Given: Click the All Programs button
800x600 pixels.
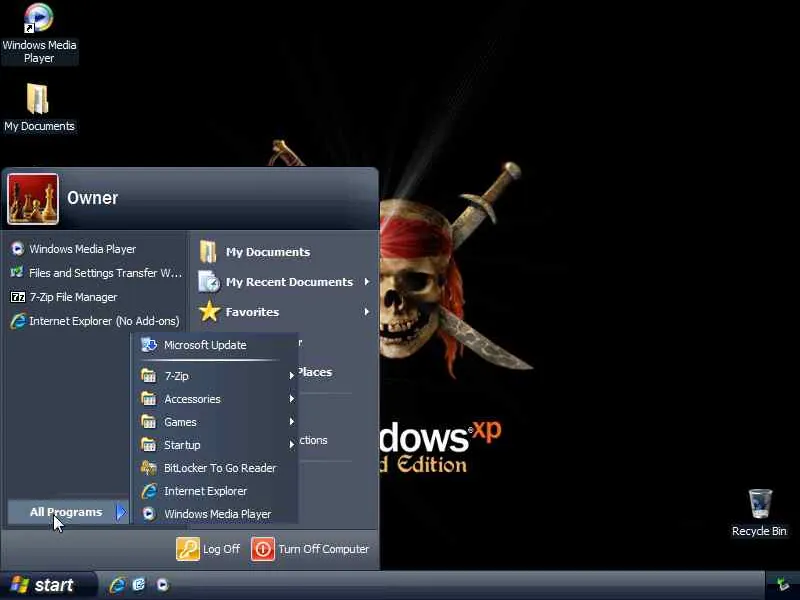Looking at the screenshot, I should (x=68, y=512).
